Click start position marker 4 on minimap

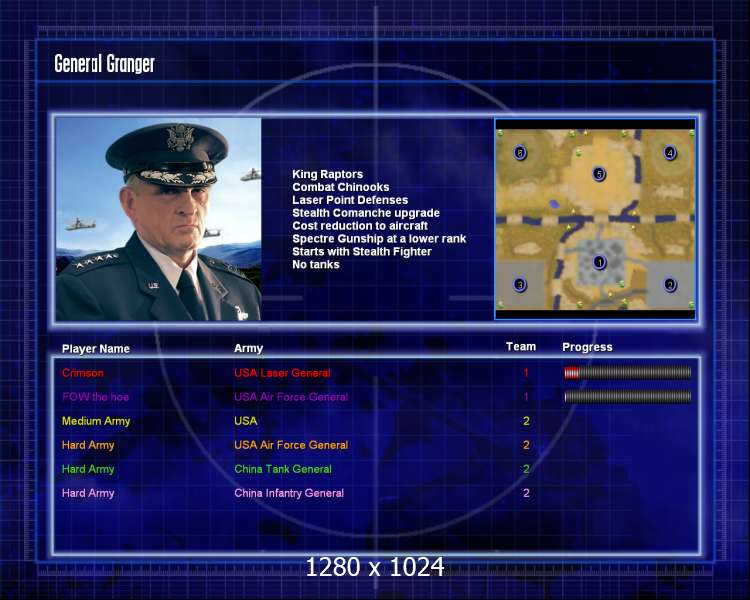[x=670, y=153]
